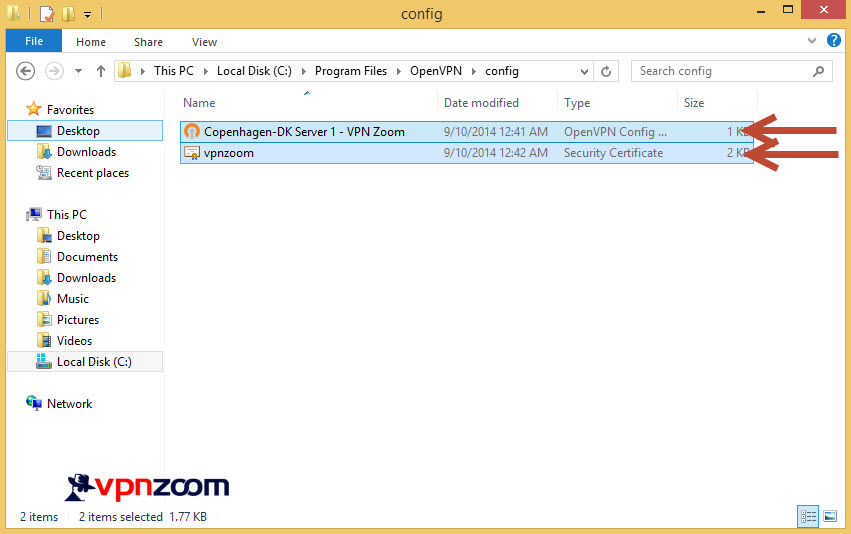Click the 9/10/2014 12:42 AM date cell

[x=496, y=153]
